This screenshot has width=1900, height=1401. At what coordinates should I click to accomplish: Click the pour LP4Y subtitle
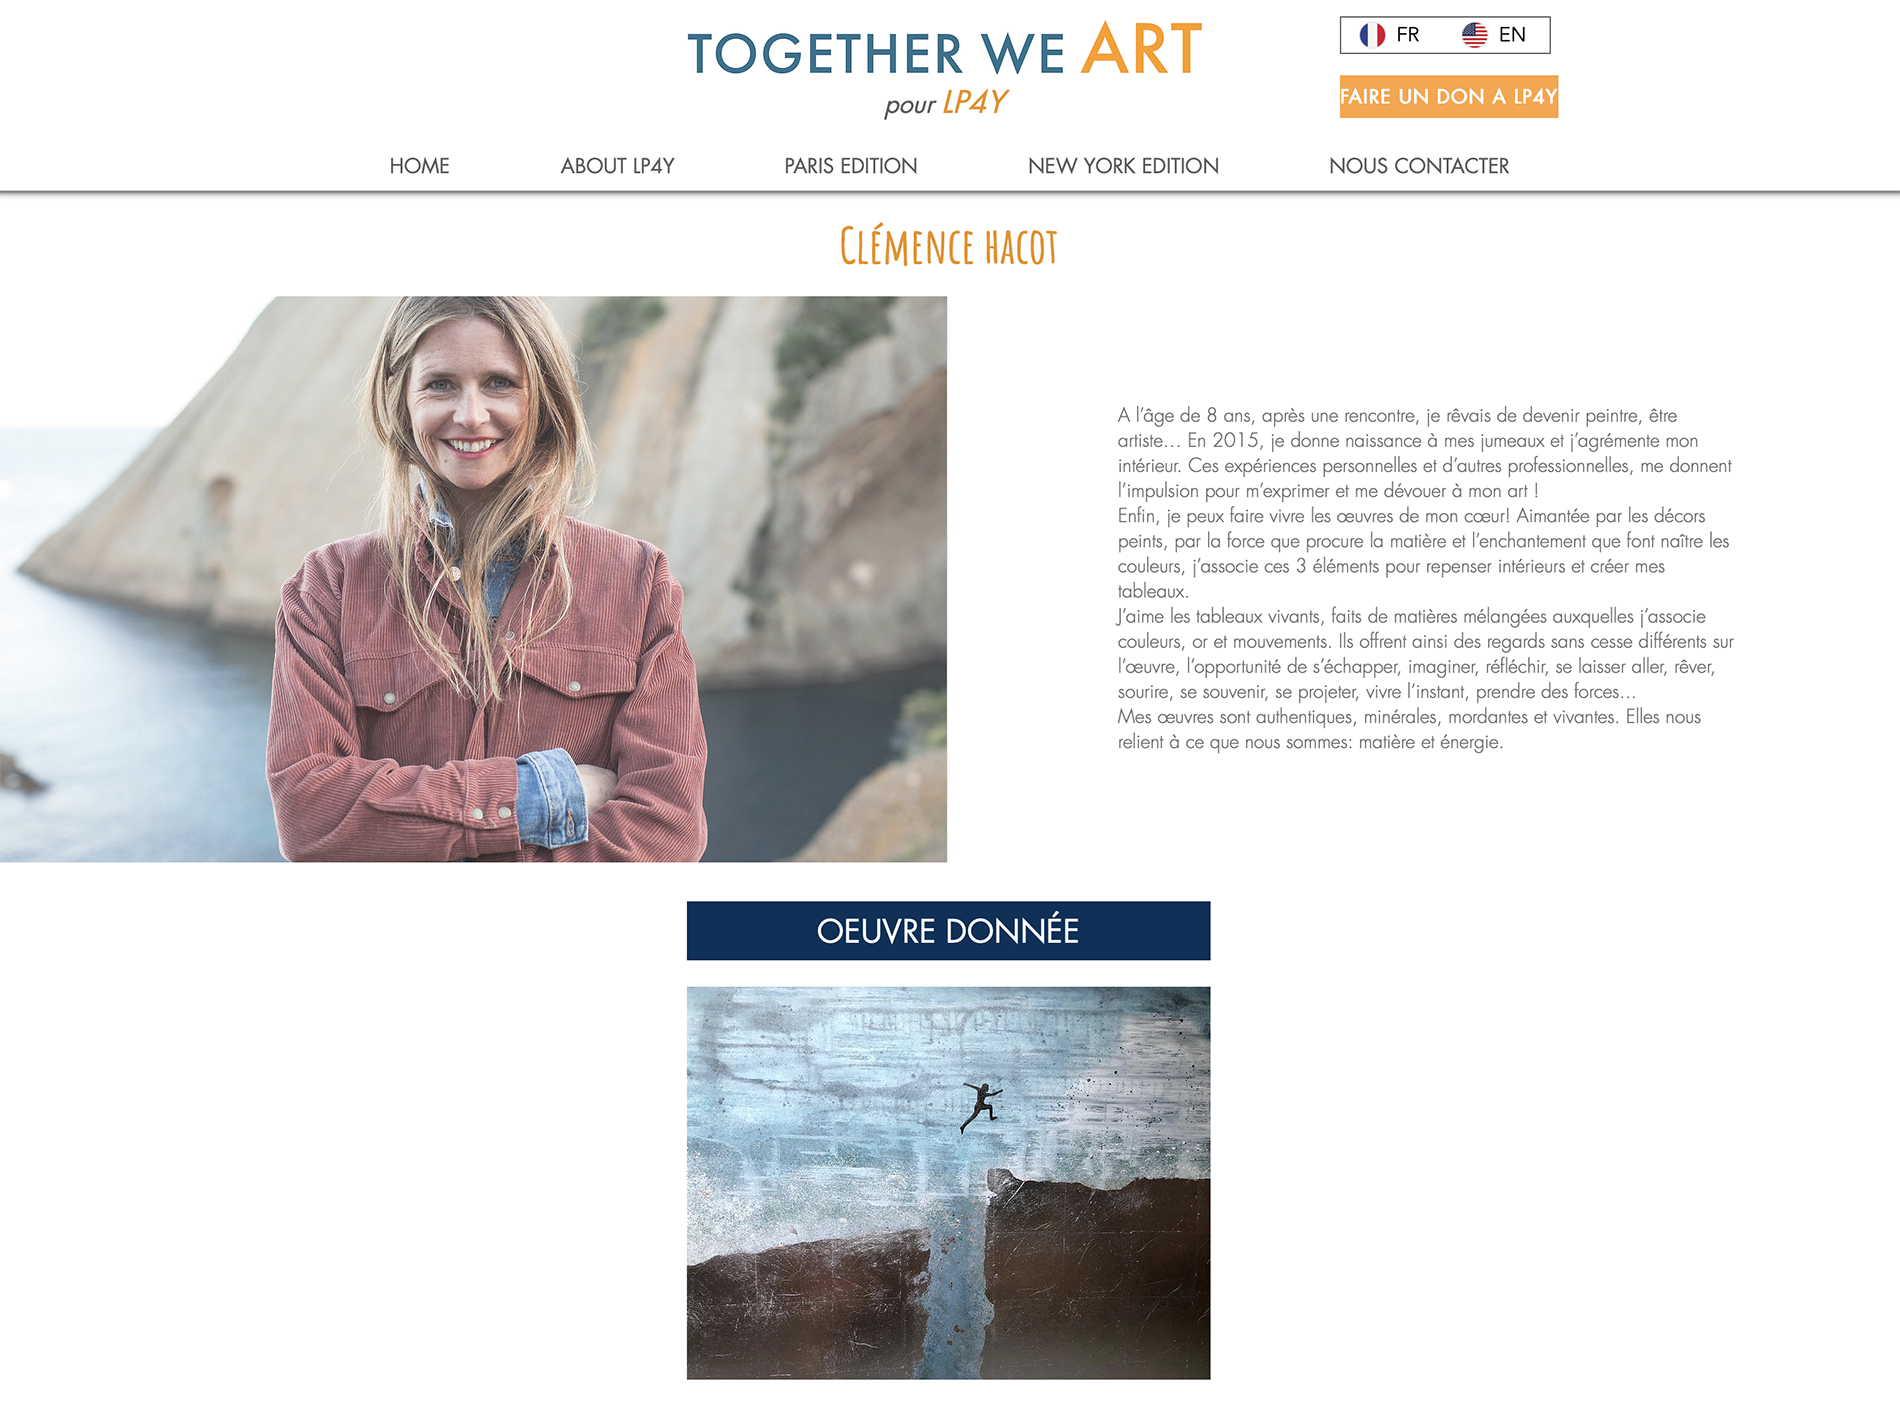(x=945, y=103)
